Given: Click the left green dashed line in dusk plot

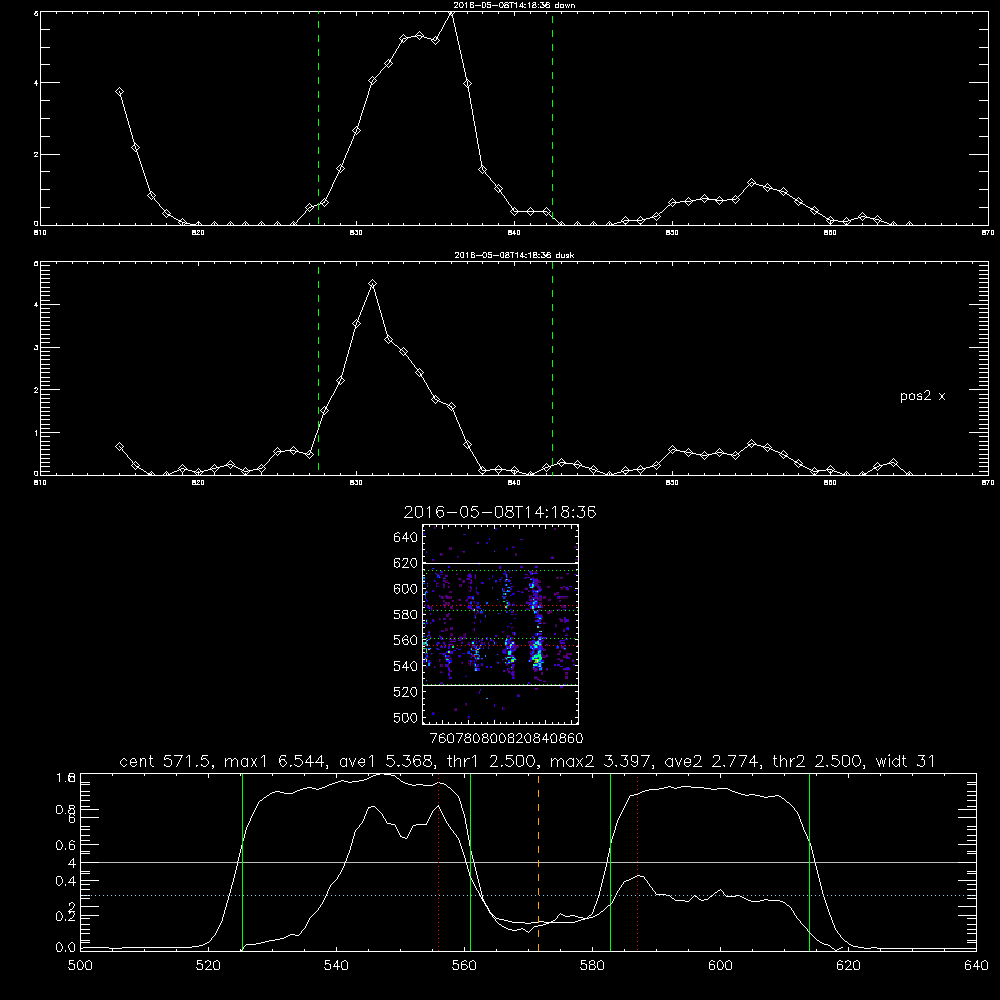Looking at the screenshot, I should pos(318,368).
